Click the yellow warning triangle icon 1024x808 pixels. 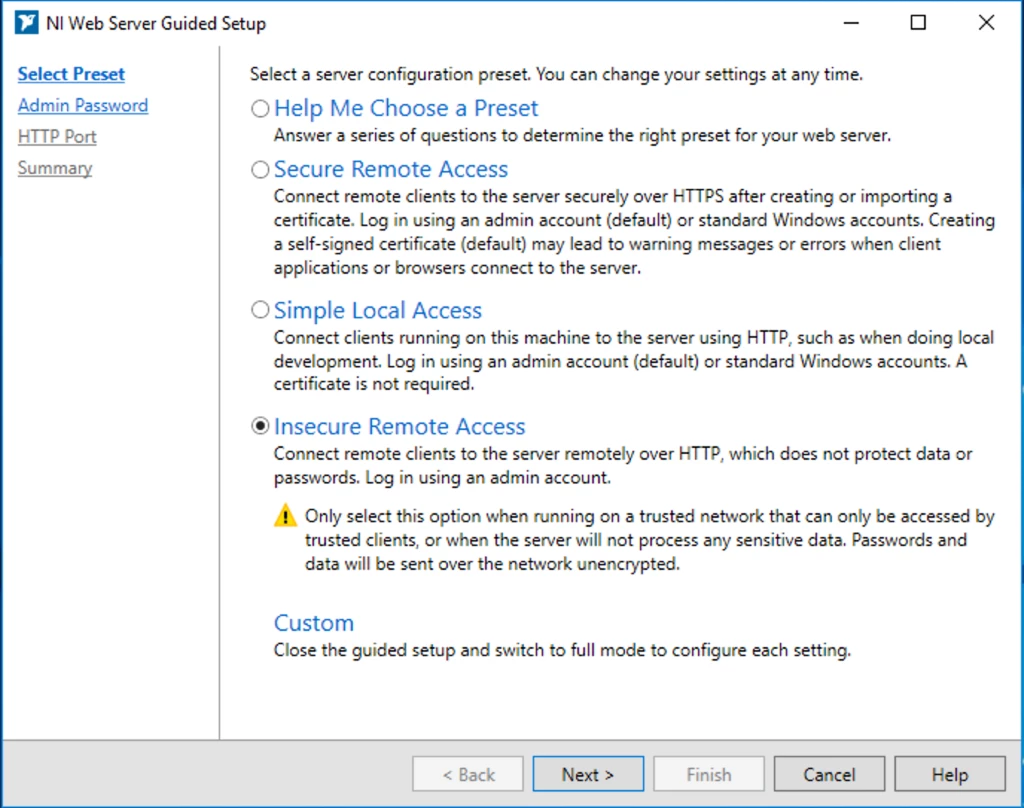click(x=285, y=515)
